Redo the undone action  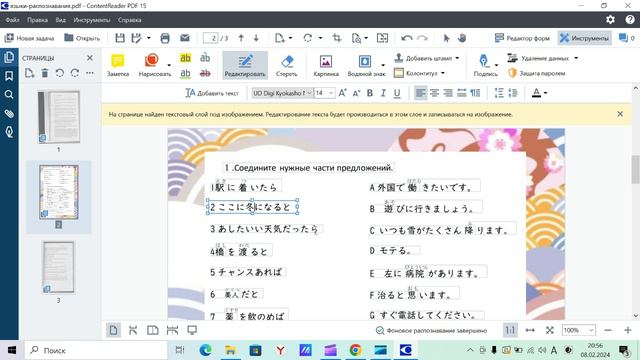422,38
